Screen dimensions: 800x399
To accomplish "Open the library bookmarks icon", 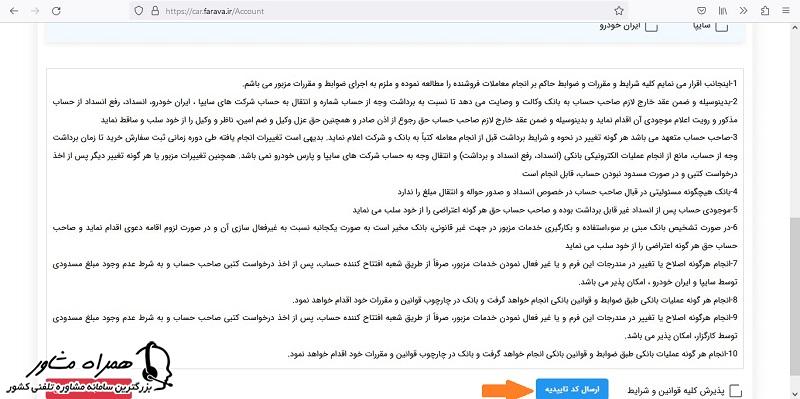I will click(723, 11).
